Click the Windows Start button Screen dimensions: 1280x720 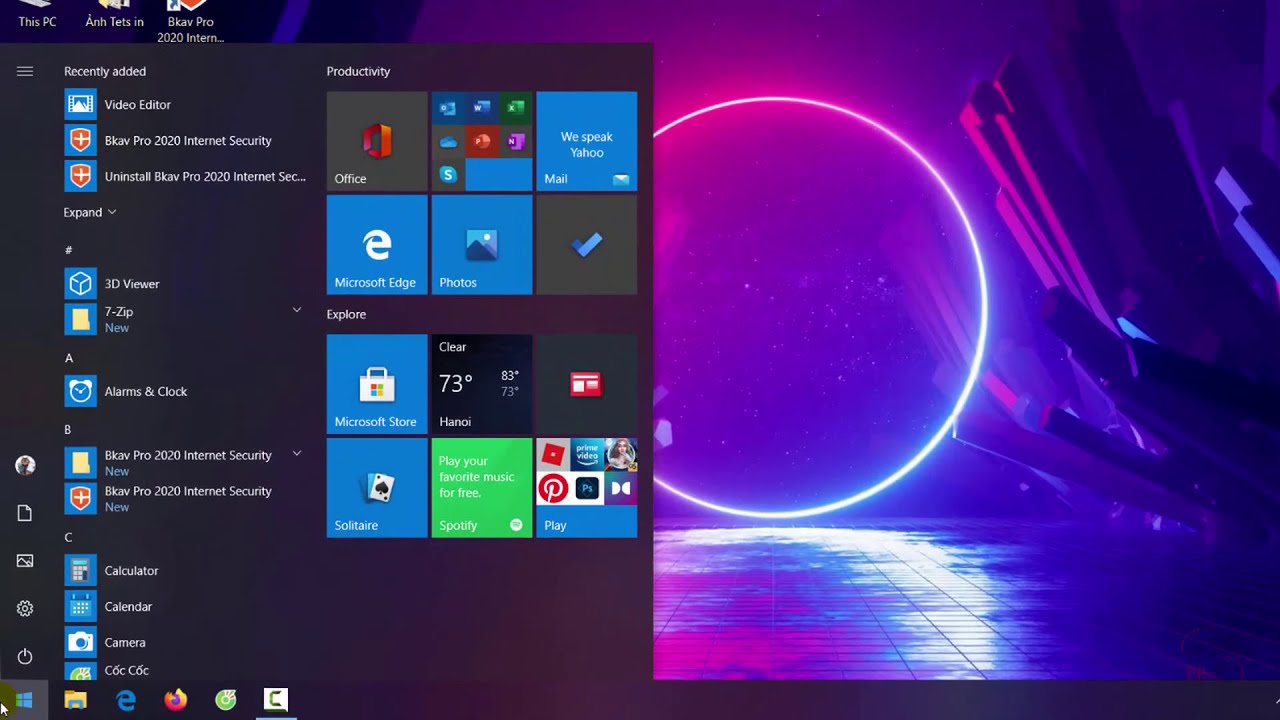coord(24,700)
